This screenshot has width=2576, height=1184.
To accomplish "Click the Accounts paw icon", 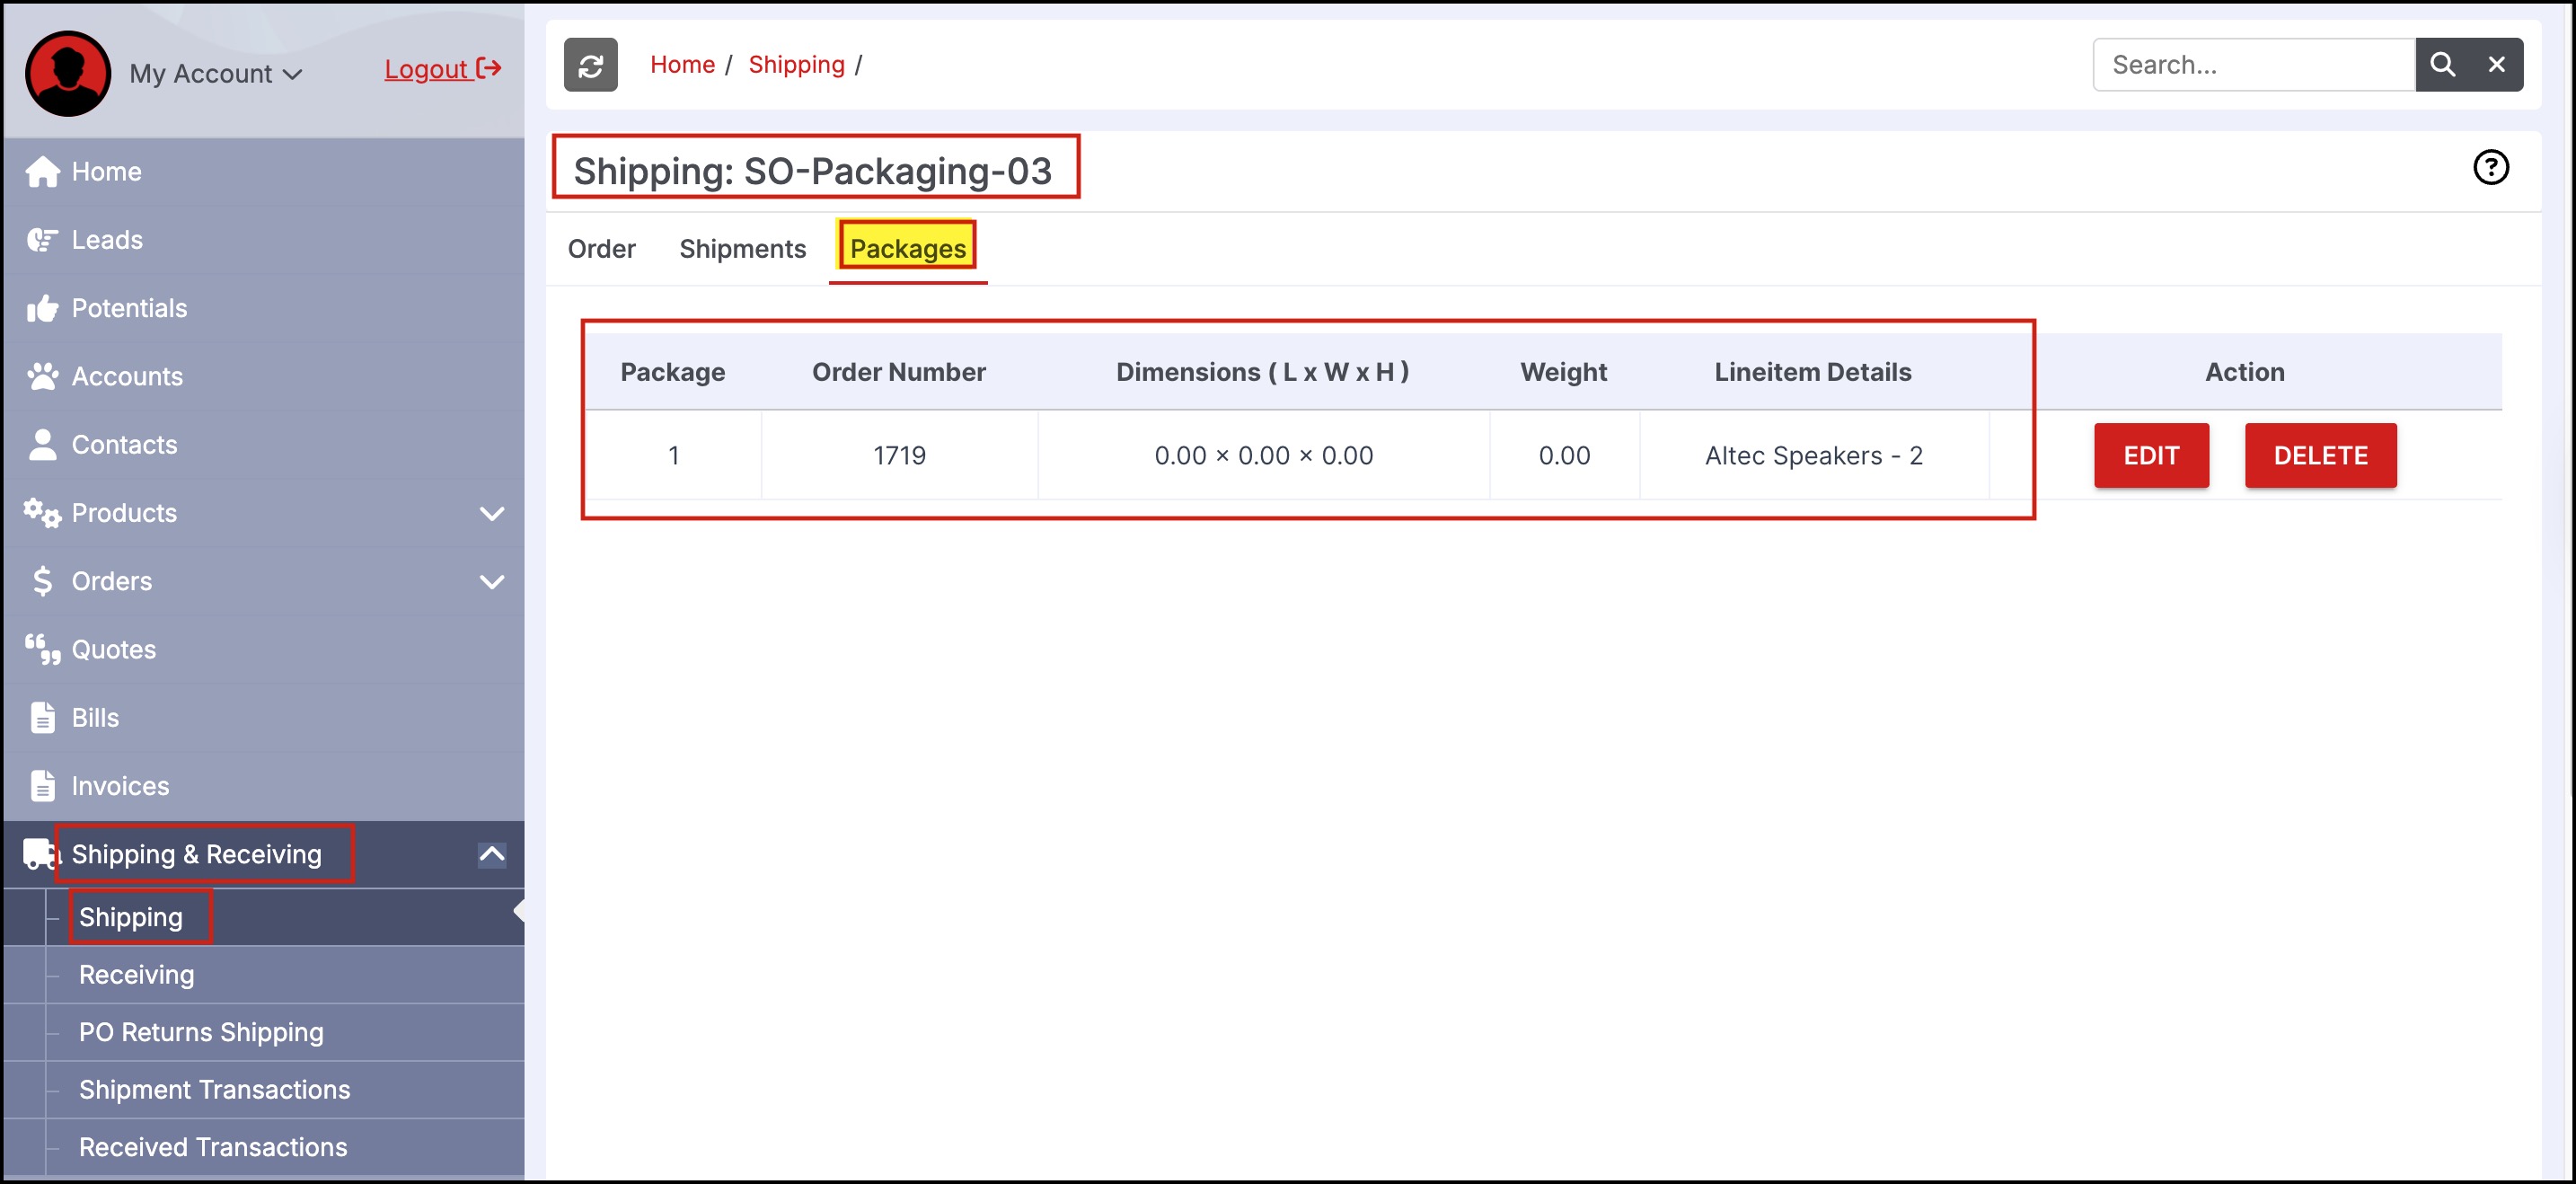I will pyautogui.click(x=42, y=376).
